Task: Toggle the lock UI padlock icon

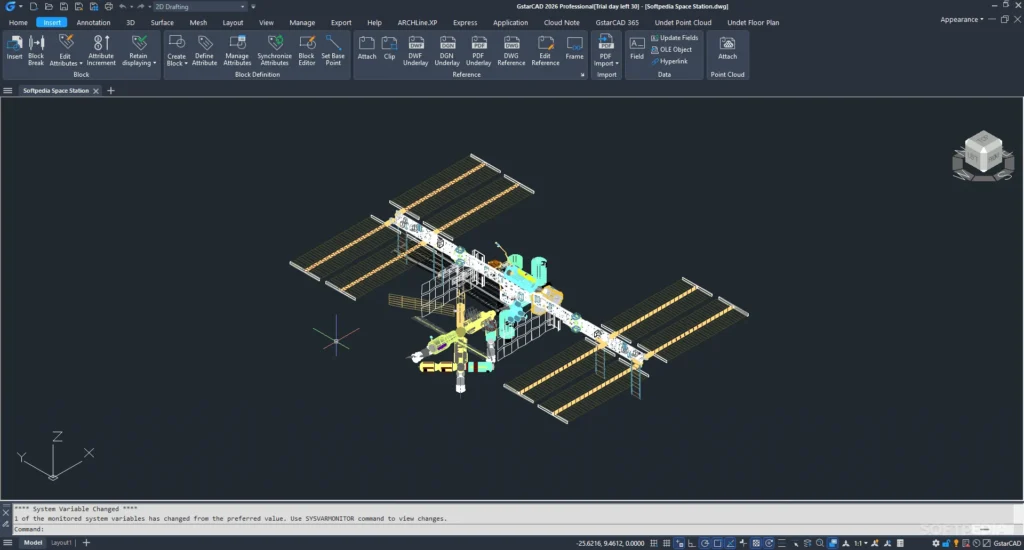Action: (946, 543)
